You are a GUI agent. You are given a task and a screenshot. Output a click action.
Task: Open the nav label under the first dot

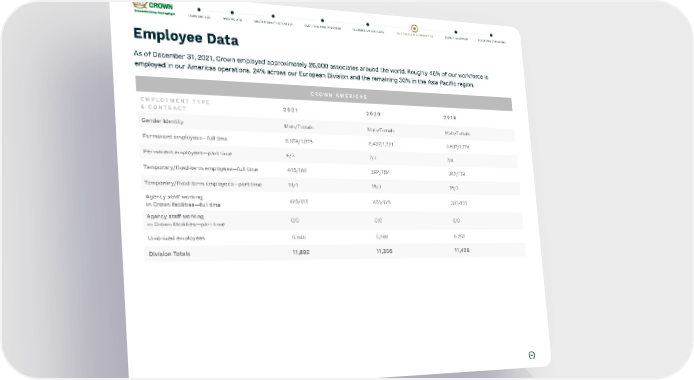pyautogui.click(x=199, y=17)
